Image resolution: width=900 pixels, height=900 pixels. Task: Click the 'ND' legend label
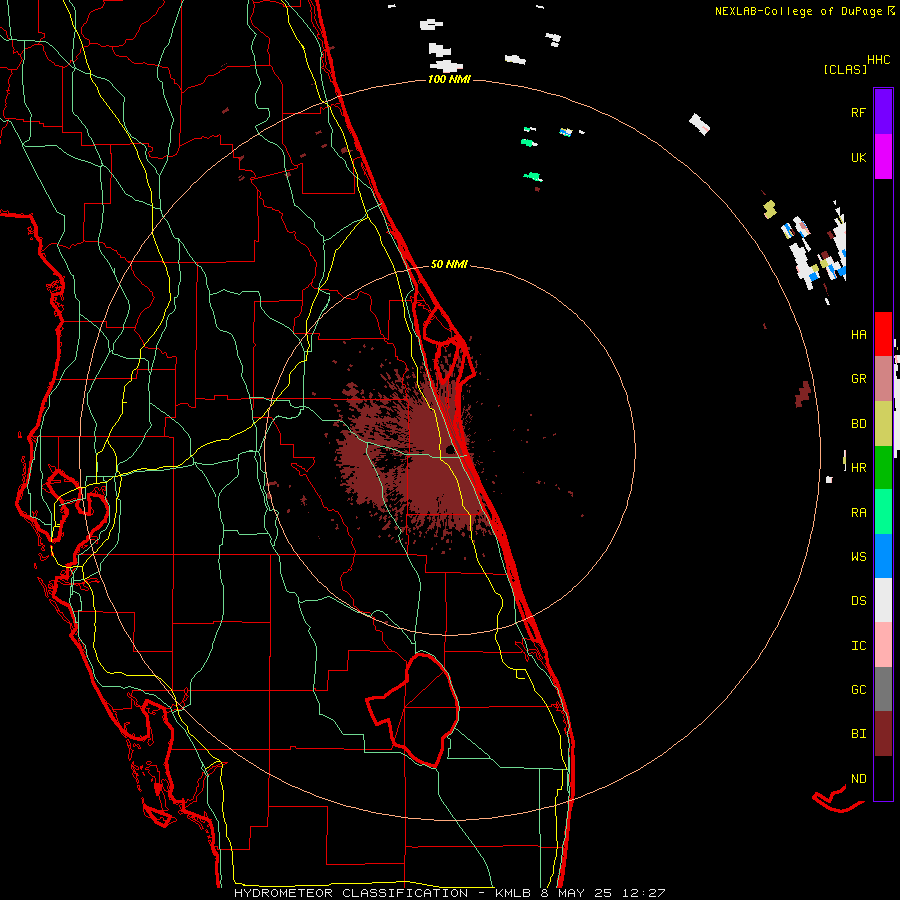coord(858,779)
